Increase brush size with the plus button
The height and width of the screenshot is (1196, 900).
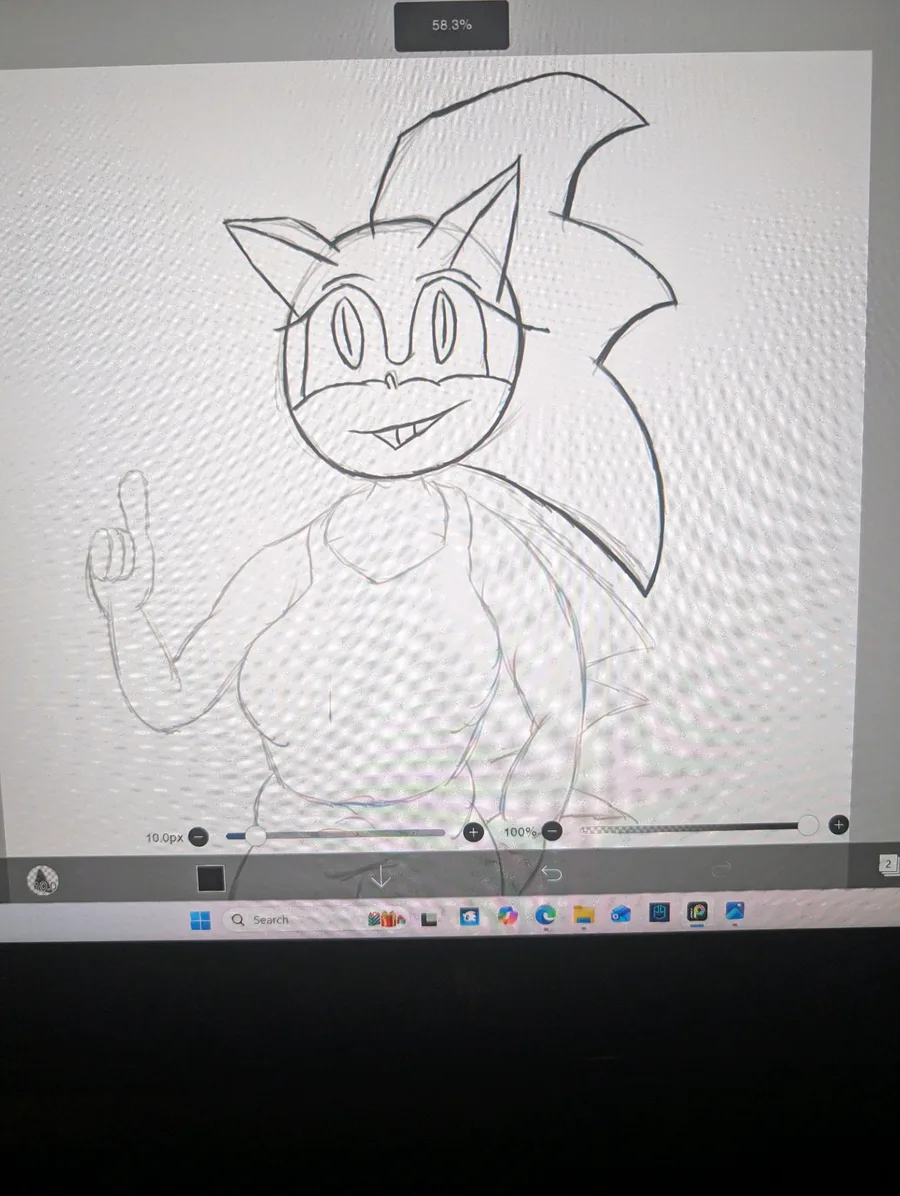click(473, 832)
